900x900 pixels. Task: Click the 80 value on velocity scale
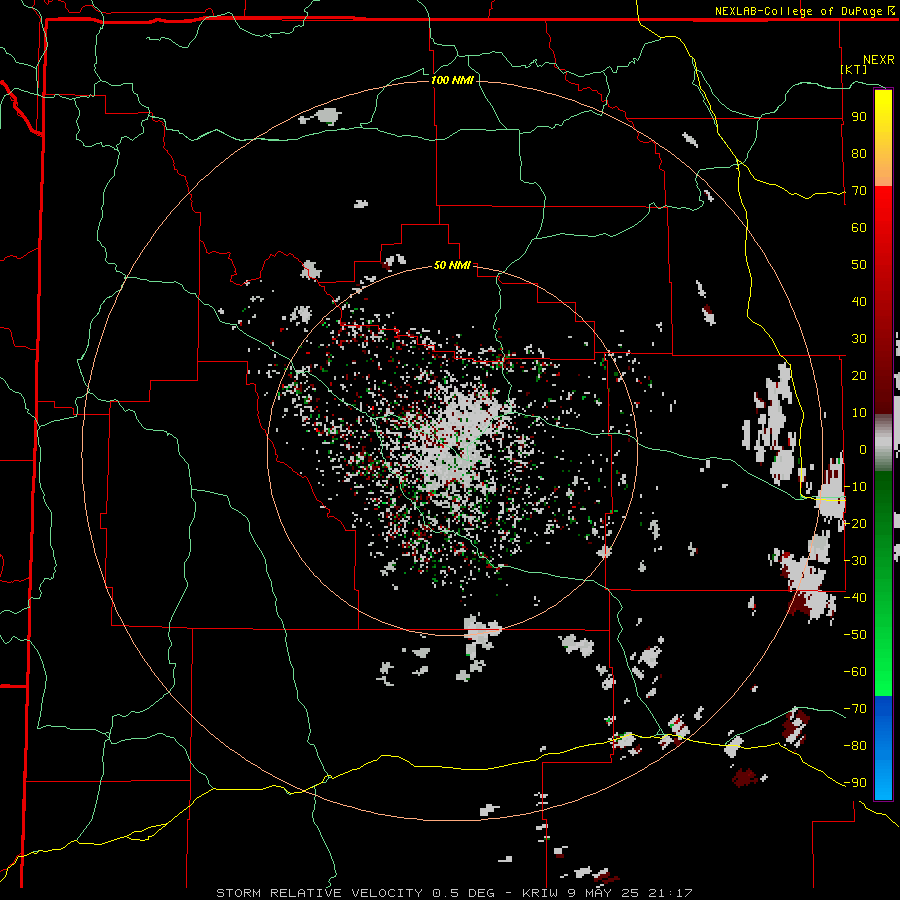pos(859,153)
